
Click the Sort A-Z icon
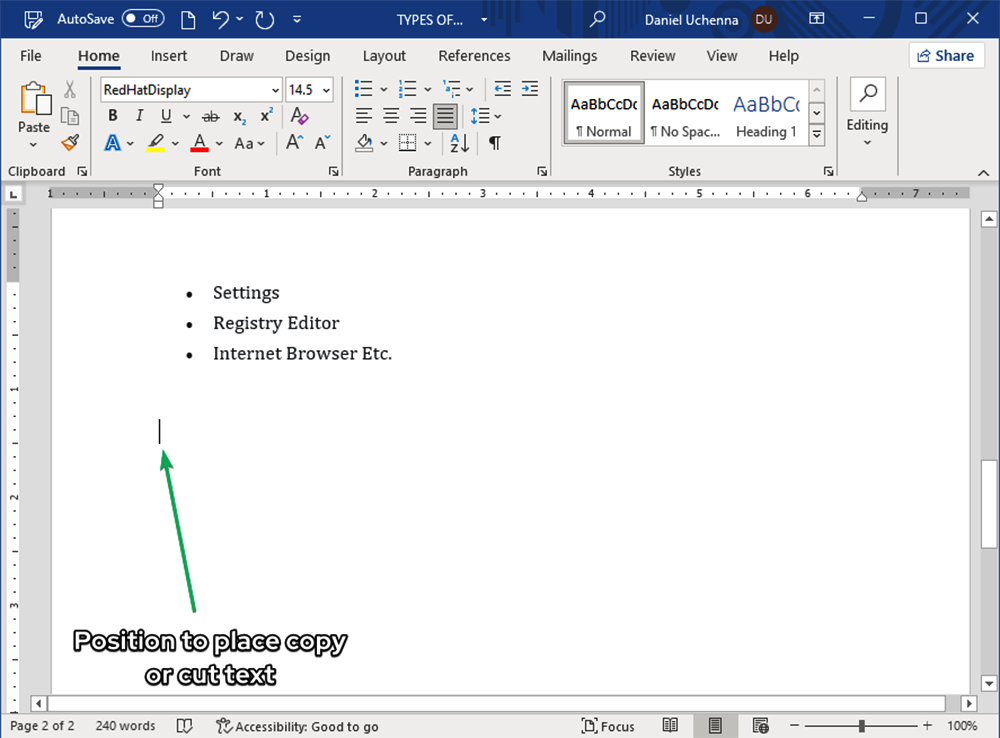click(x=459, y=143)
